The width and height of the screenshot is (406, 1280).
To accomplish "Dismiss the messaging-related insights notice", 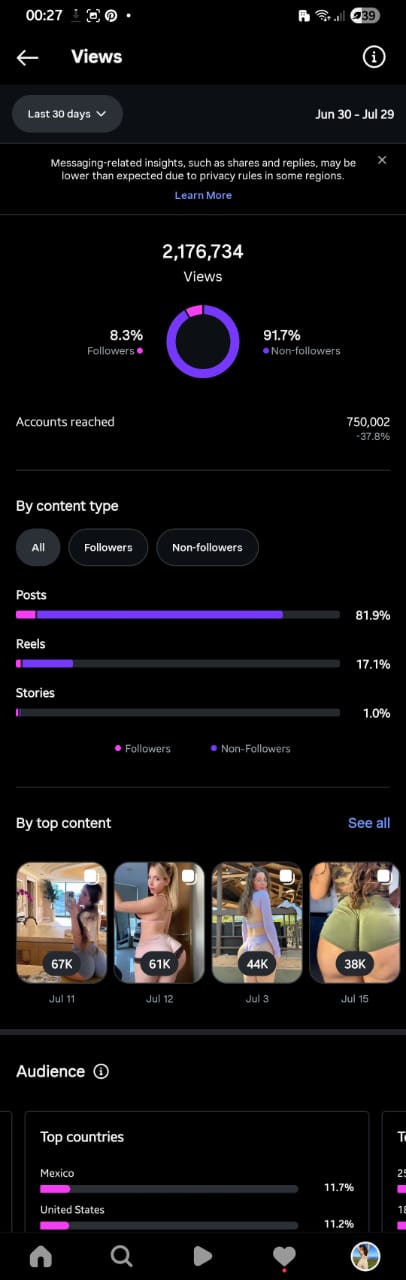I will (382, 160).
